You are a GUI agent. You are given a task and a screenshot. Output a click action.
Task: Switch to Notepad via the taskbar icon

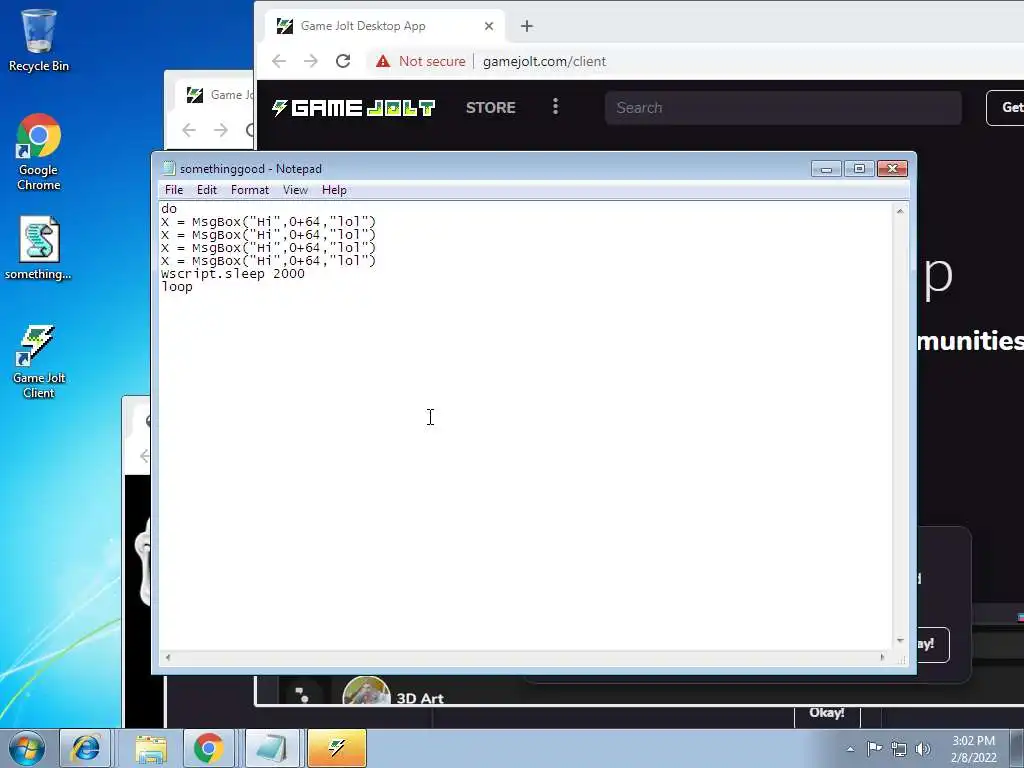[x=272, y=748]
